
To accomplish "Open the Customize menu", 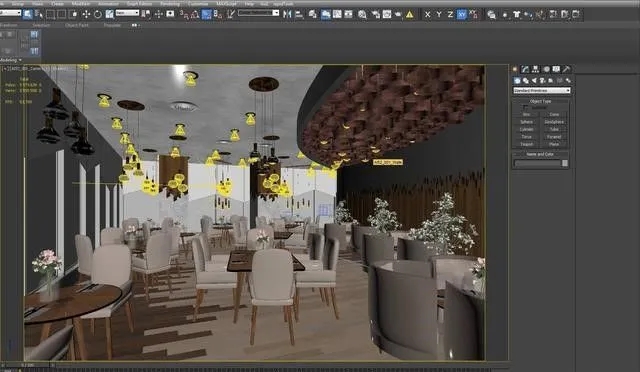I will [x=198, y=4].
